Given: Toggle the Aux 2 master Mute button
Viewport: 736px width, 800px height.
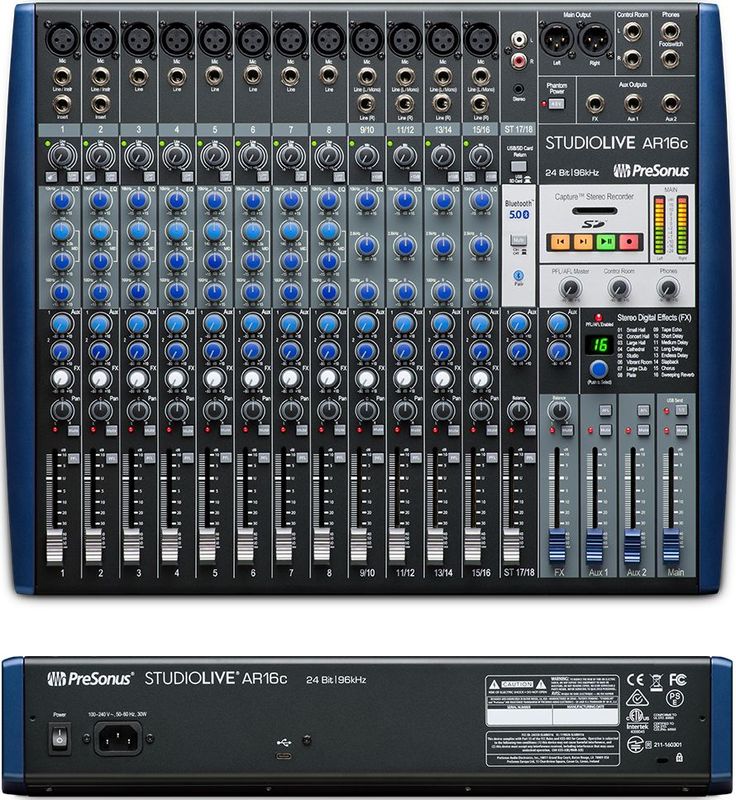Looking at the screenshot, I should pyautogui.click(x=643, y=430).
